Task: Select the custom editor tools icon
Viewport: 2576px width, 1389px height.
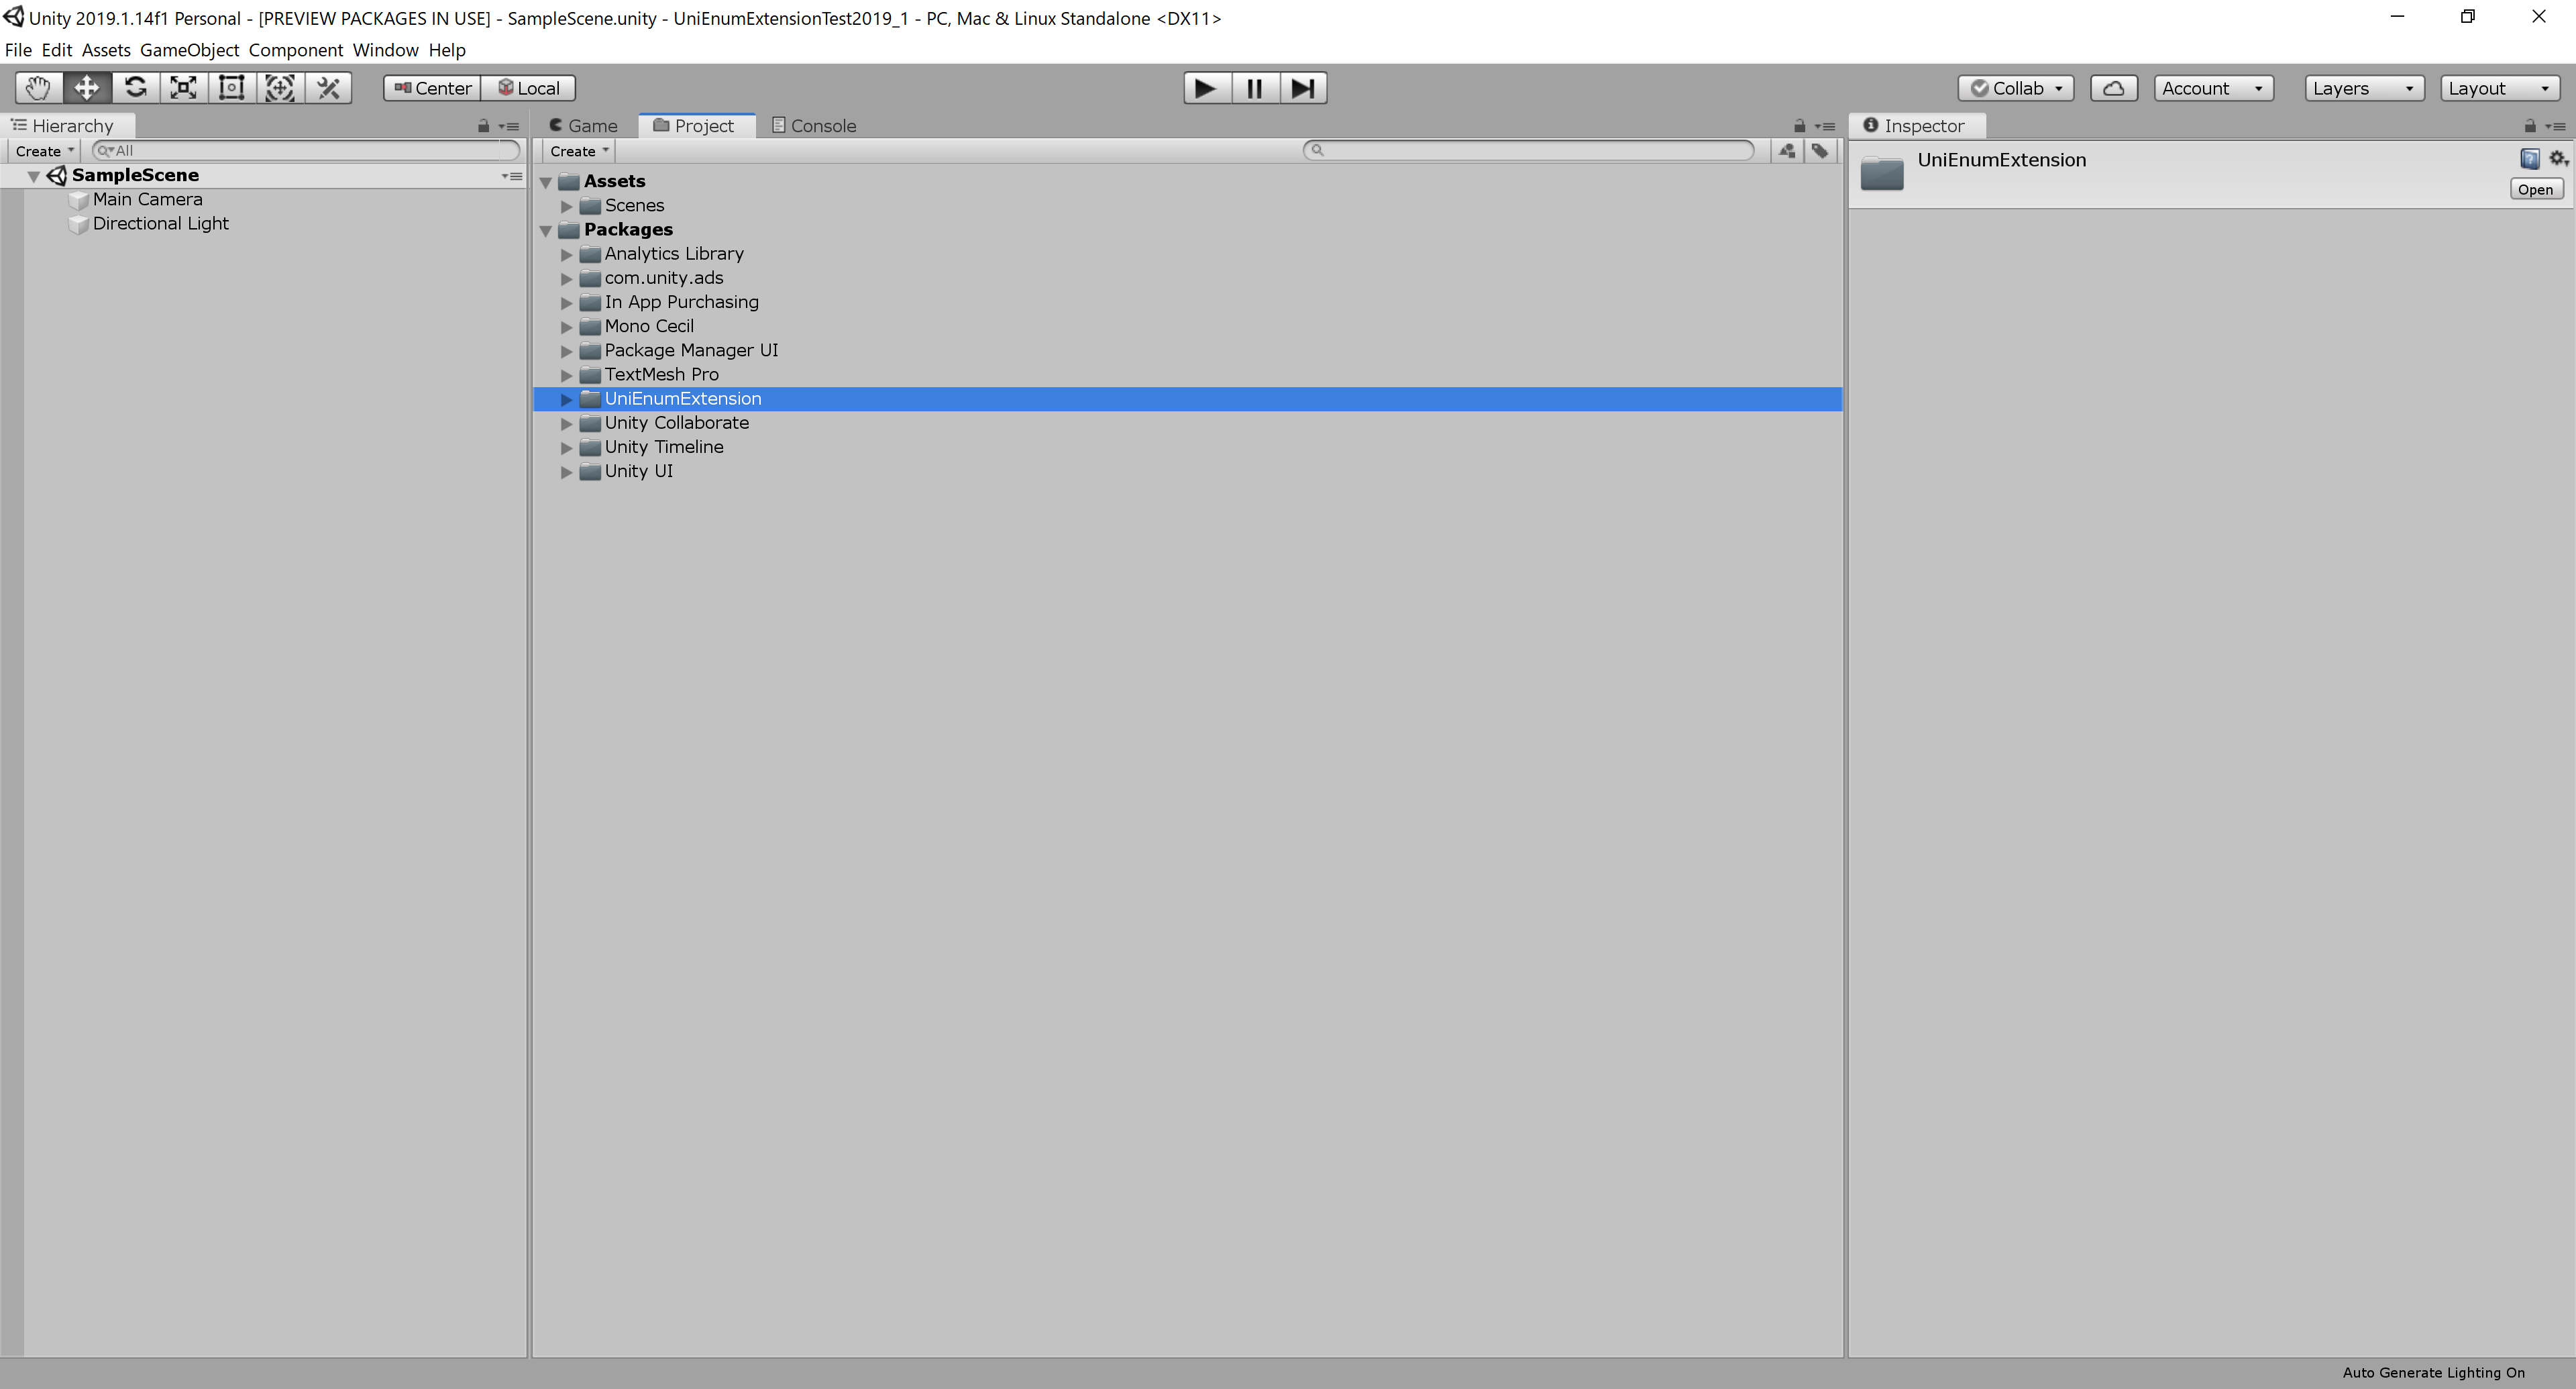Action: (x=328, y=88)
